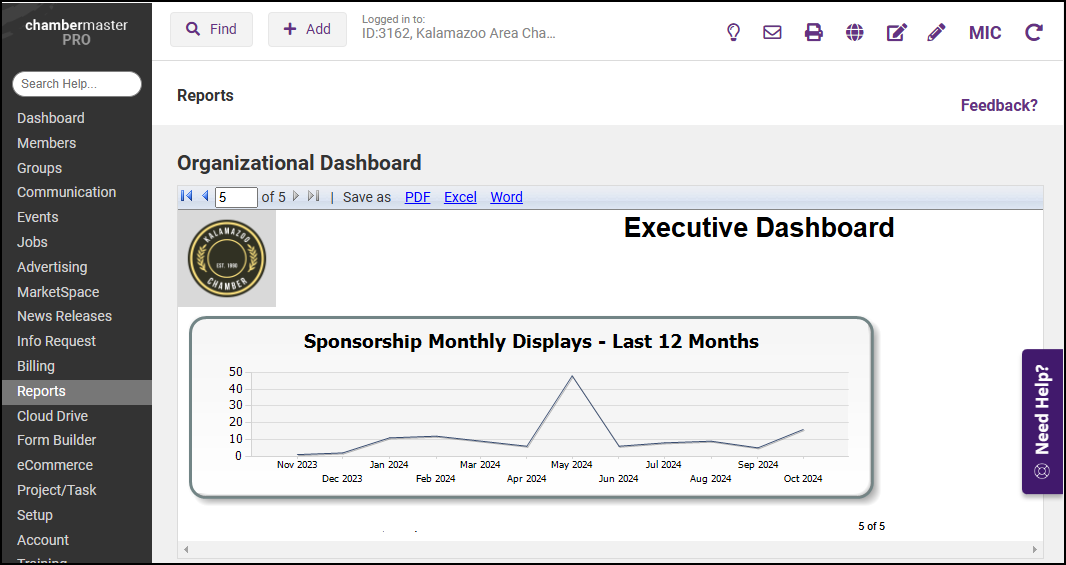Click the edit note square icon

click(x=896, y=32)
